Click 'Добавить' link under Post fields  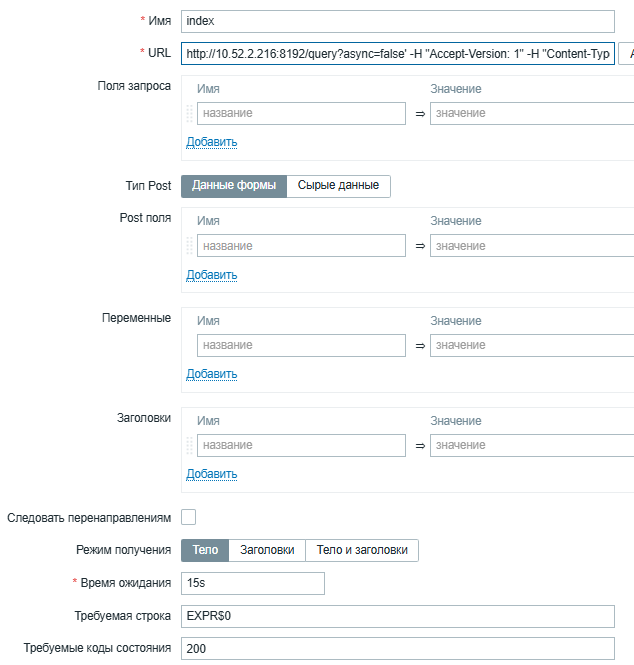pos(212,275)
